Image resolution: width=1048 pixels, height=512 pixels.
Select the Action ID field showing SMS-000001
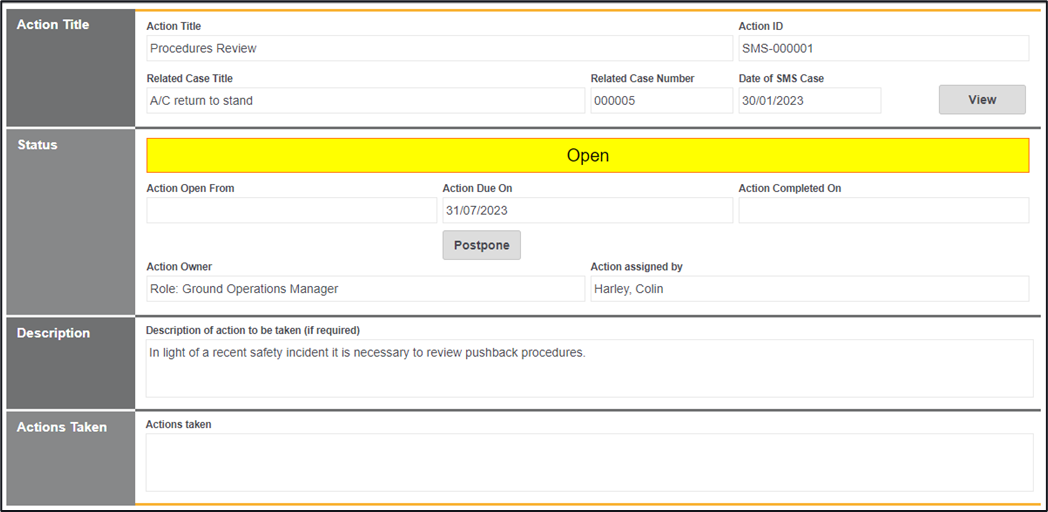(x=883, y=48)
